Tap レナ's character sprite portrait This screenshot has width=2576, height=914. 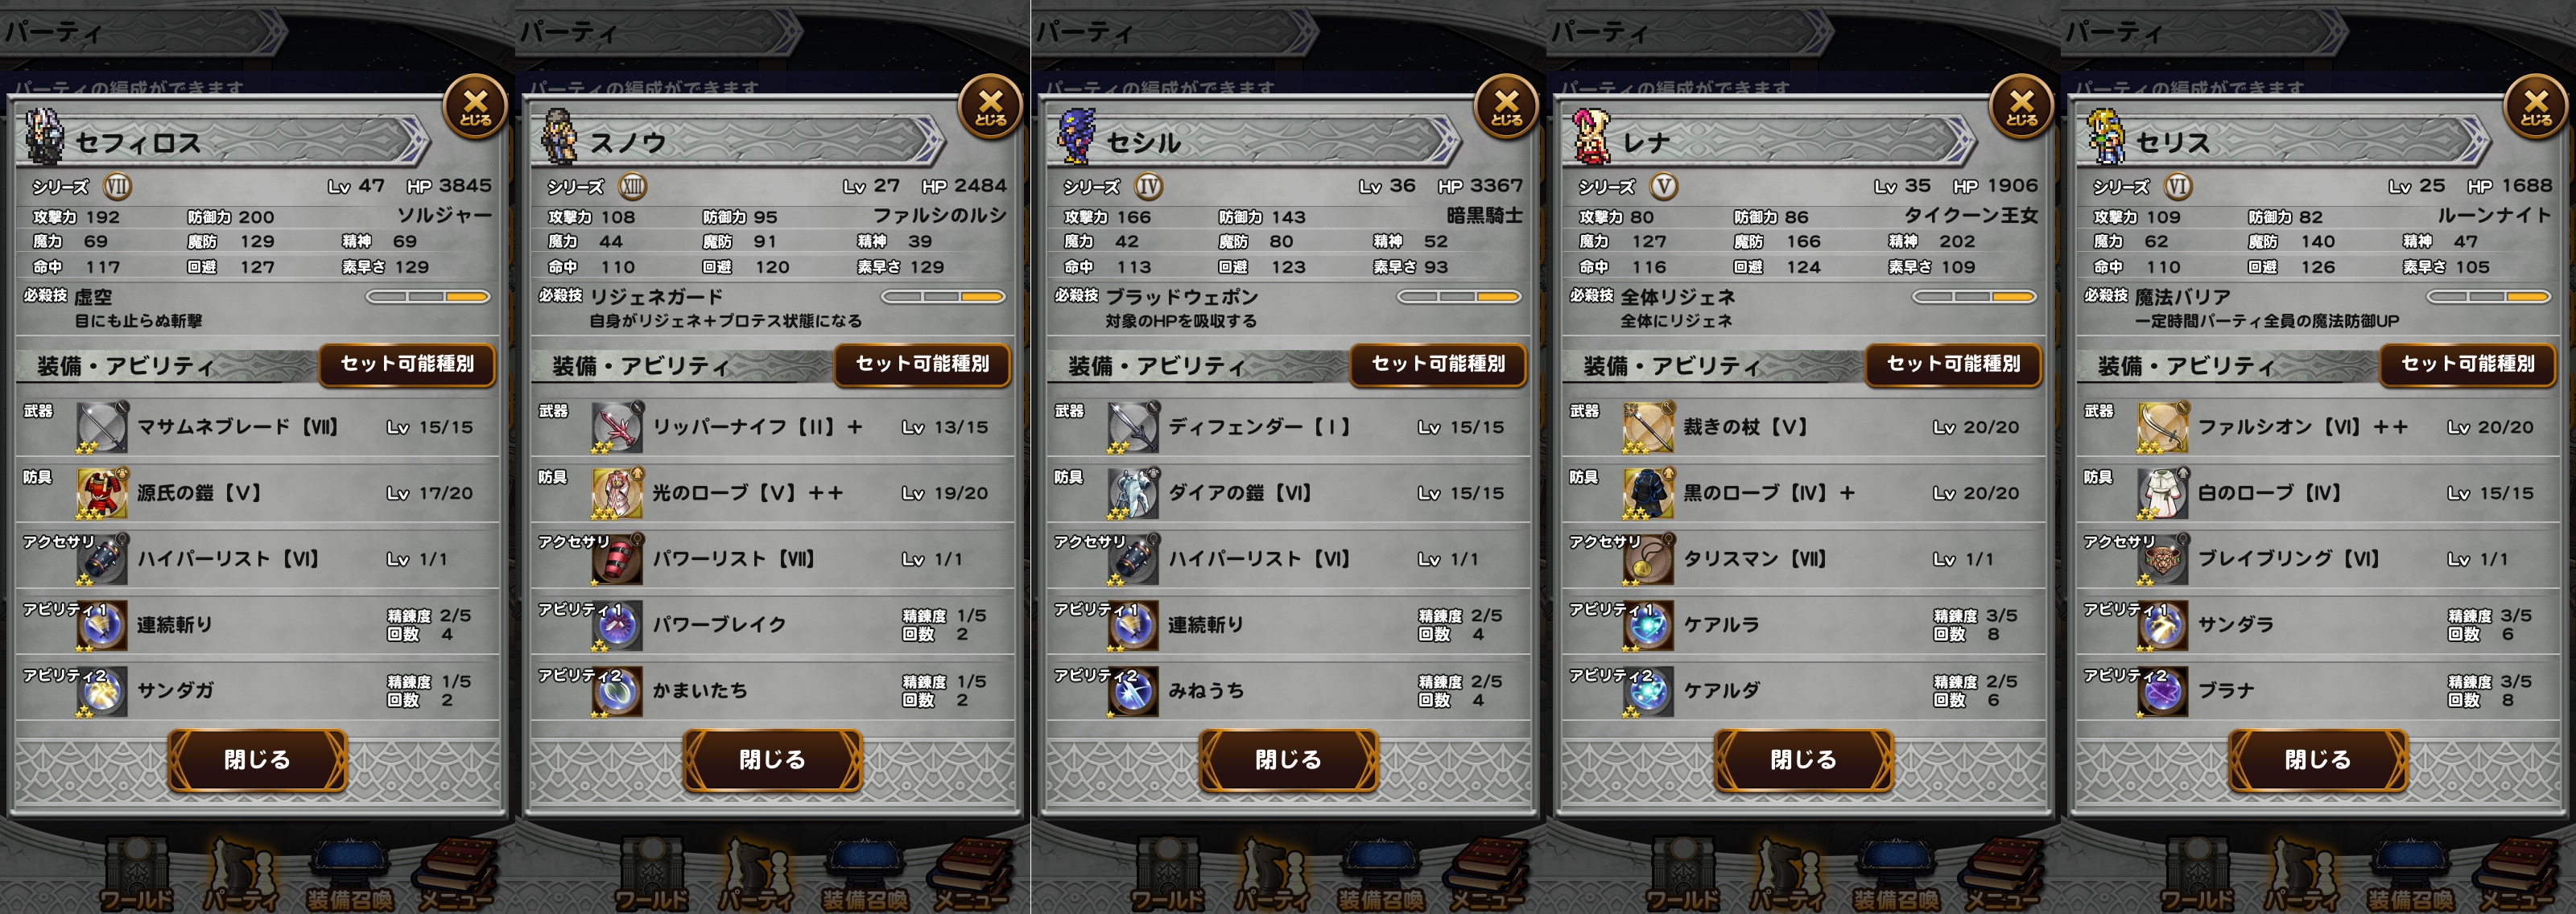(x=1591, y=137)
